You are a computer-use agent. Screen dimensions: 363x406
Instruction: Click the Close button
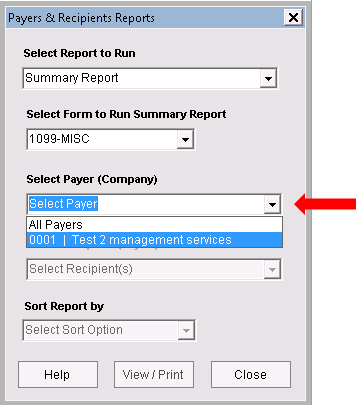pyautogui.click(x=251, y=375)
